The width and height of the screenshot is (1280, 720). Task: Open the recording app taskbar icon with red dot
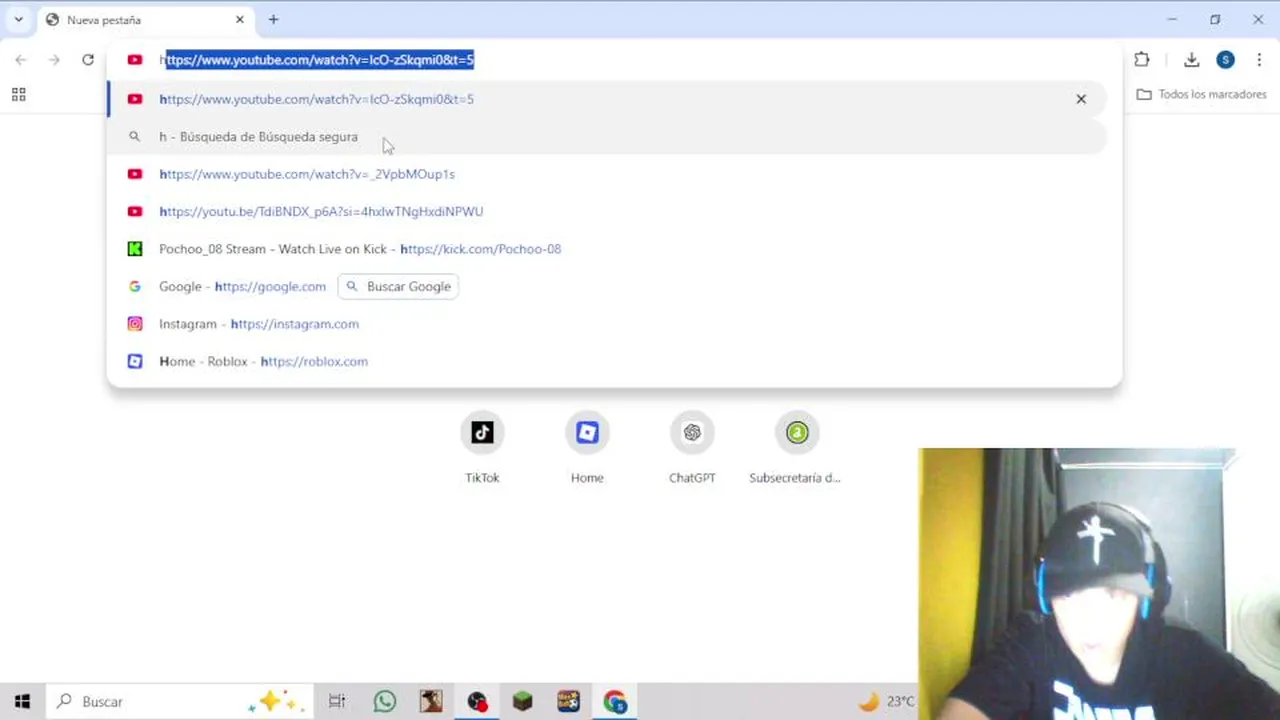click(x=477, y=702)
